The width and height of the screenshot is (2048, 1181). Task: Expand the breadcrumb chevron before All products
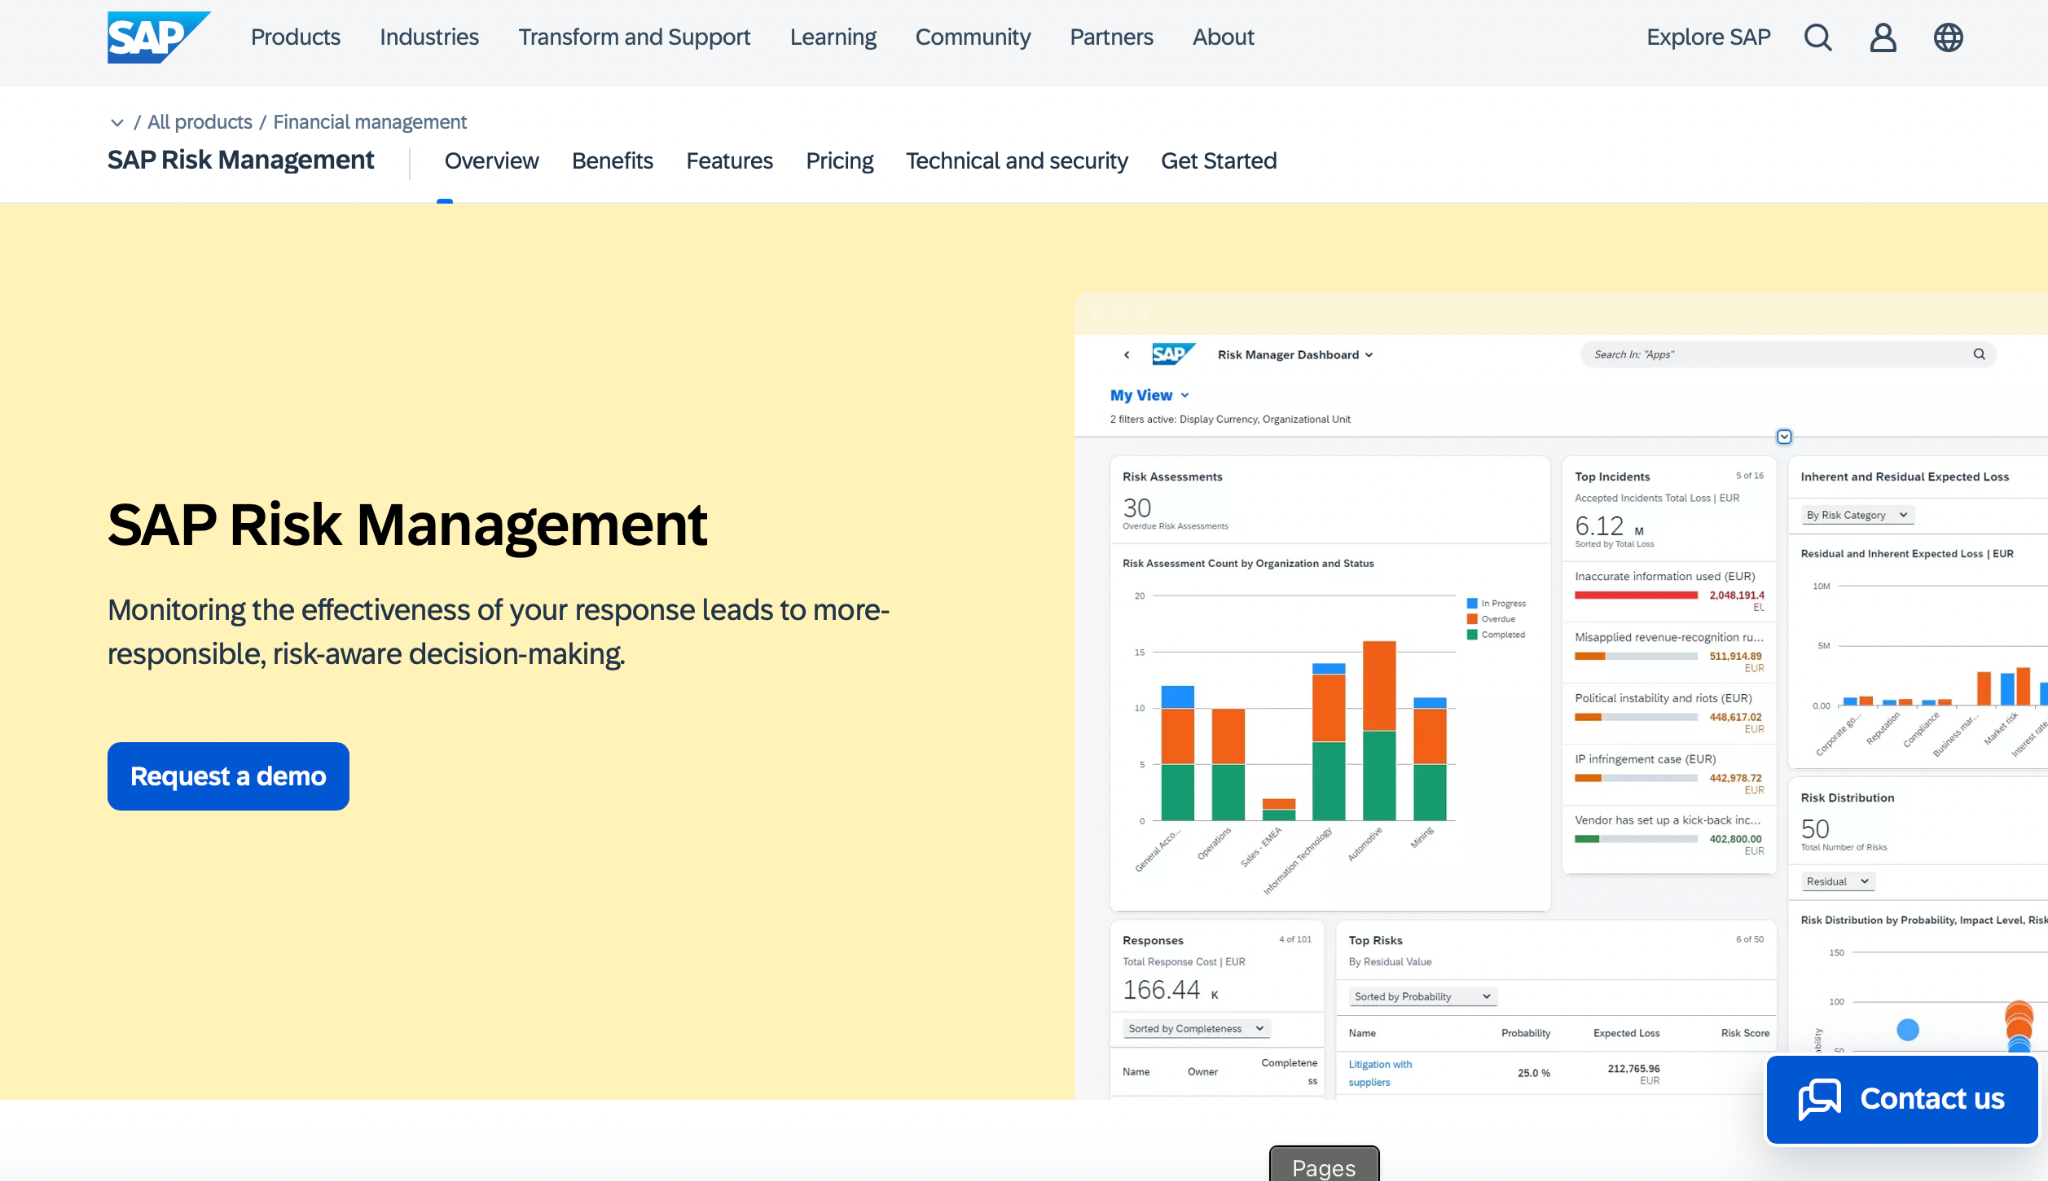pos(117,122)
